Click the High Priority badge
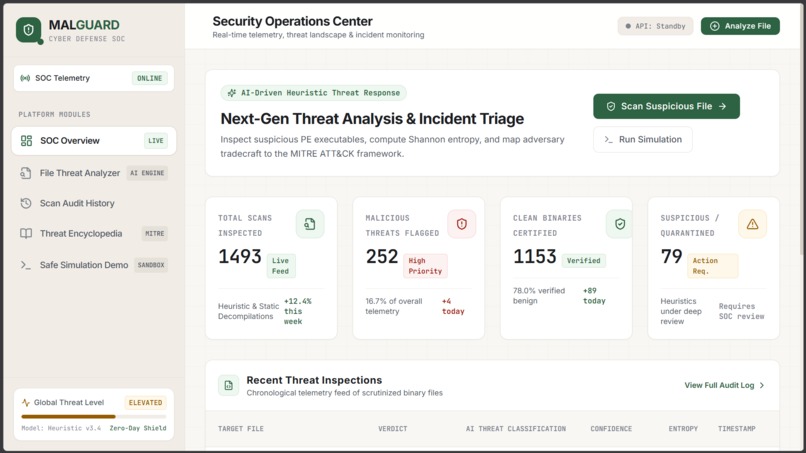 point(425,266)
